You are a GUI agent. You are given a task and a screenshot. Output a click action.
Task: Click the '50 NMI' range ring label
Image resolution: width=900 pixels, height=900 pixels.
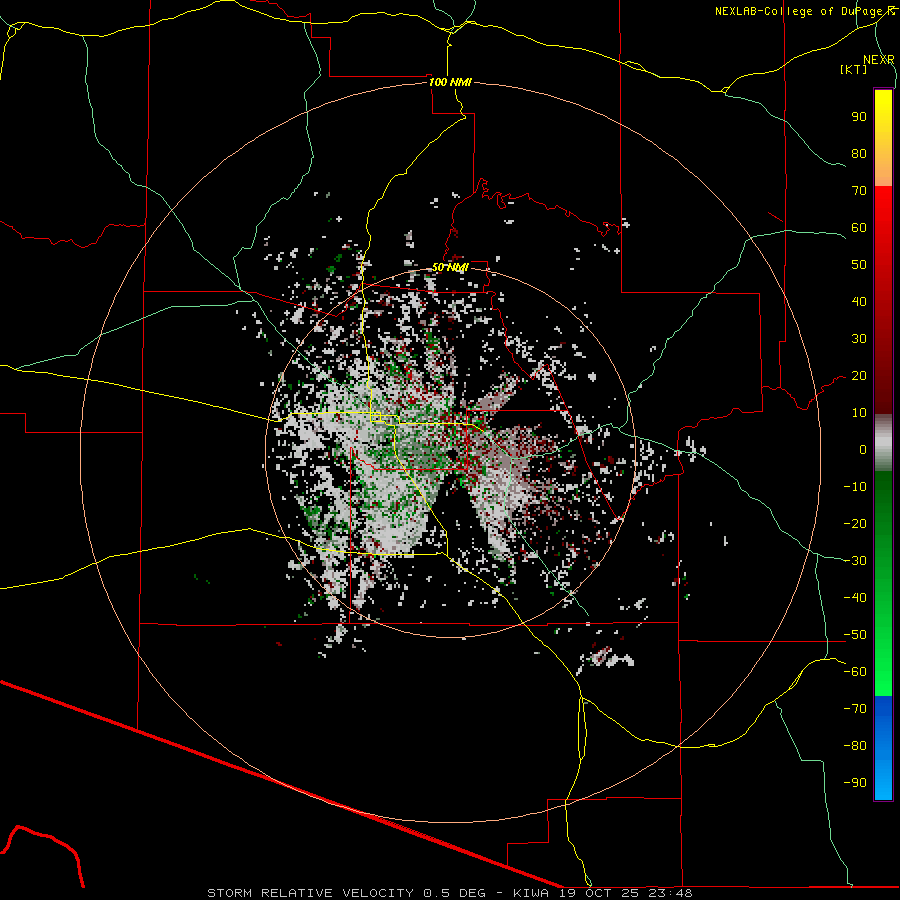(450, 267)
